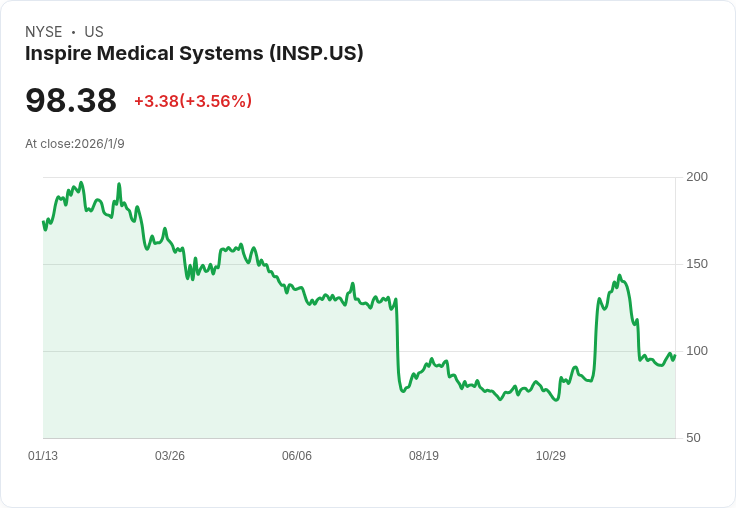Click the chart peak near 200 in January
Viewport: 736px width, 508px height.
[x=82, y=183]
